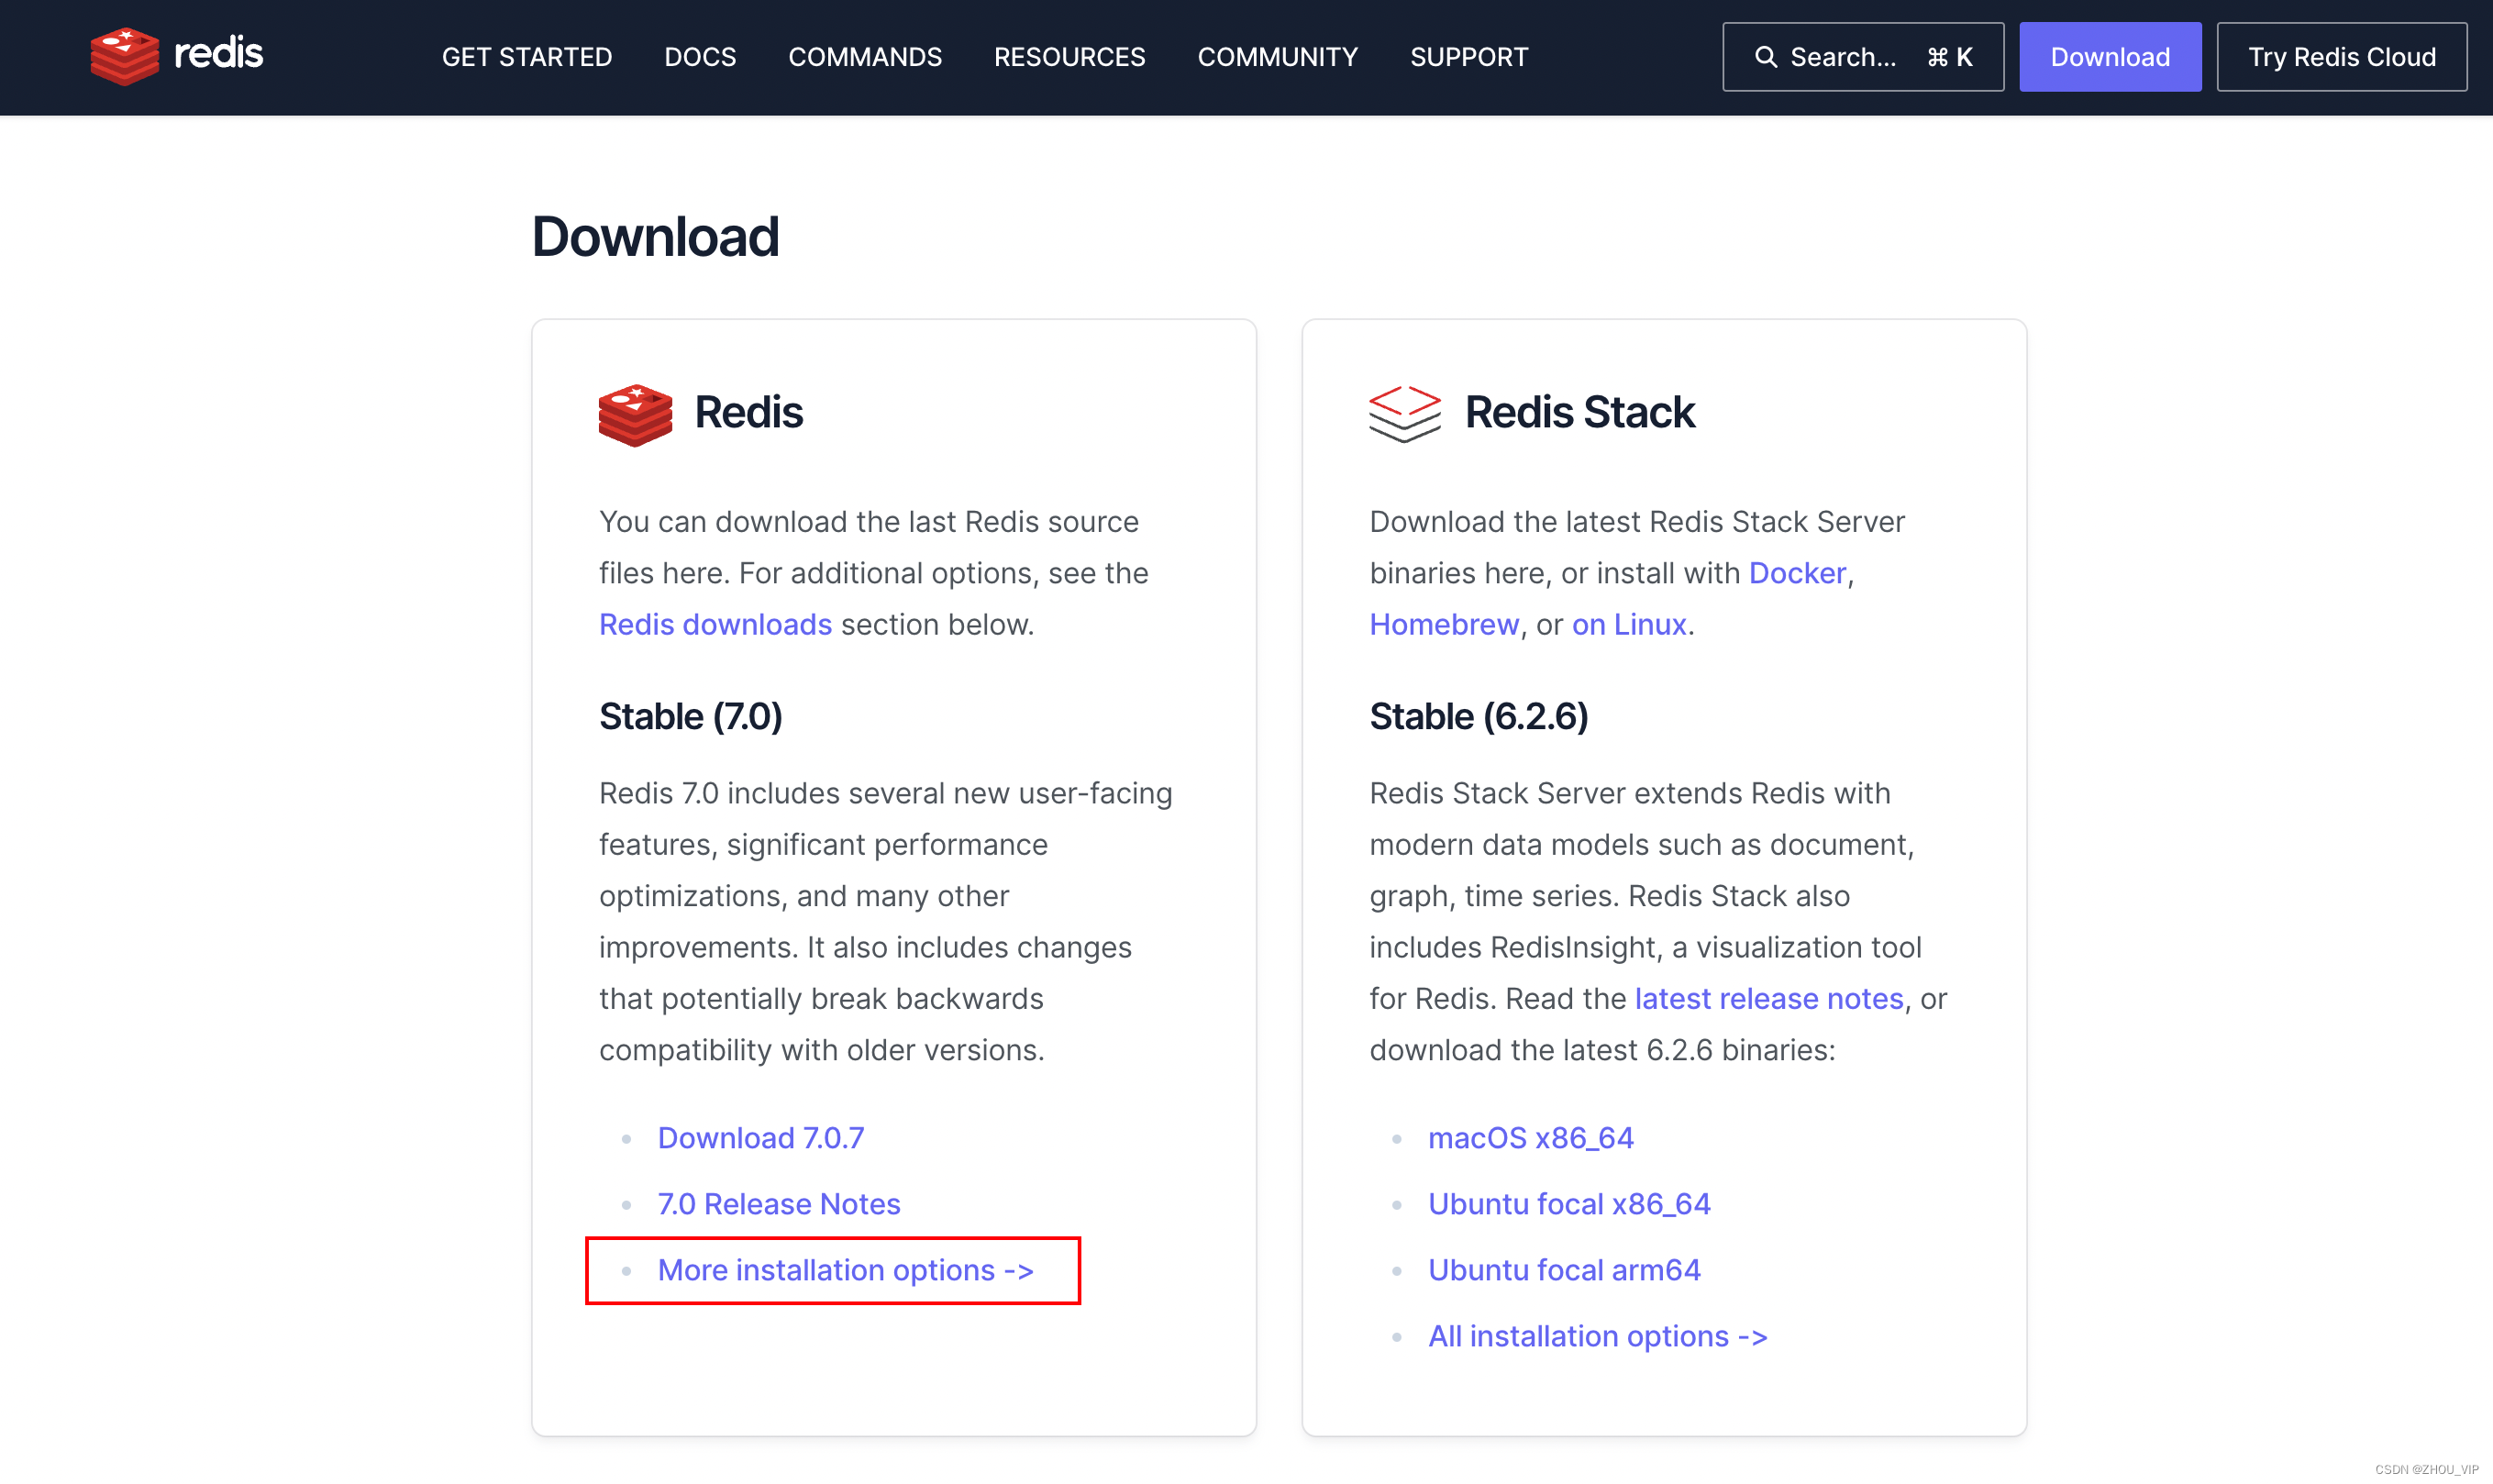
Task: Follow the Redis downloads link
Action: coord(715,624)
